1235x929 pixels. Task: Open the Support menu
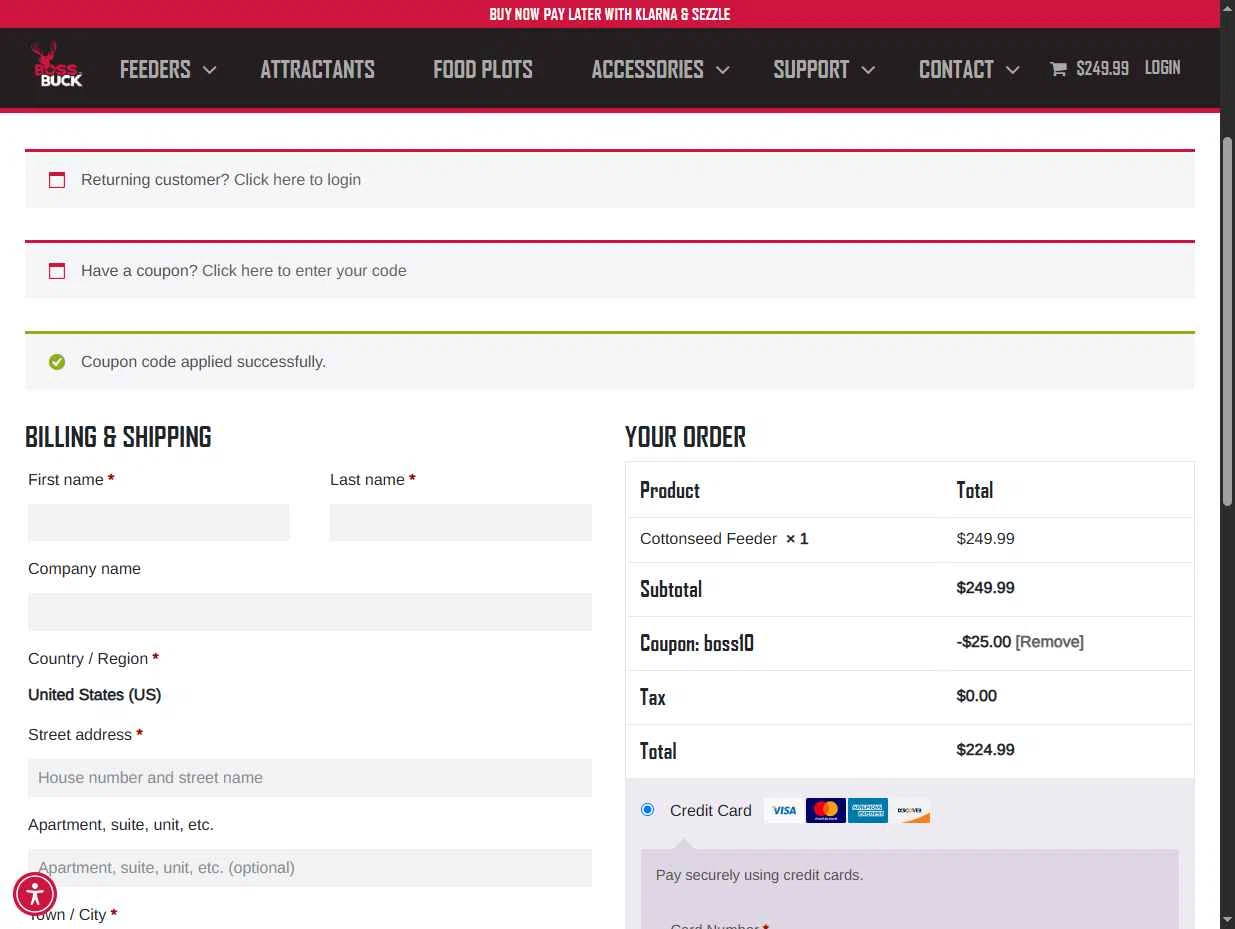click(811, 69)
